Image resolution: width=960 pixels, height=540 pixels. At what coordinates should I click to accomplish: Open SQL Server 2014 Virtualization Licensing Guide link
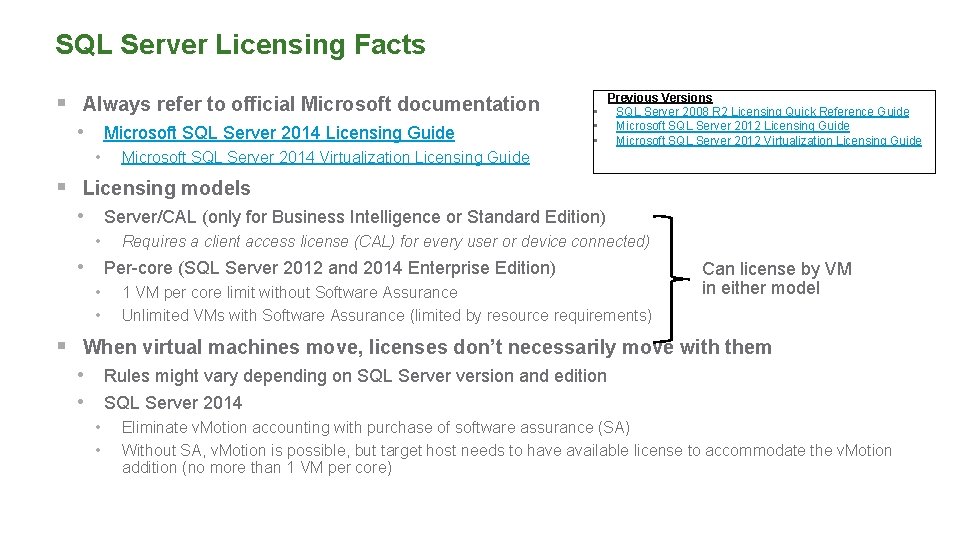coord(325,157)
